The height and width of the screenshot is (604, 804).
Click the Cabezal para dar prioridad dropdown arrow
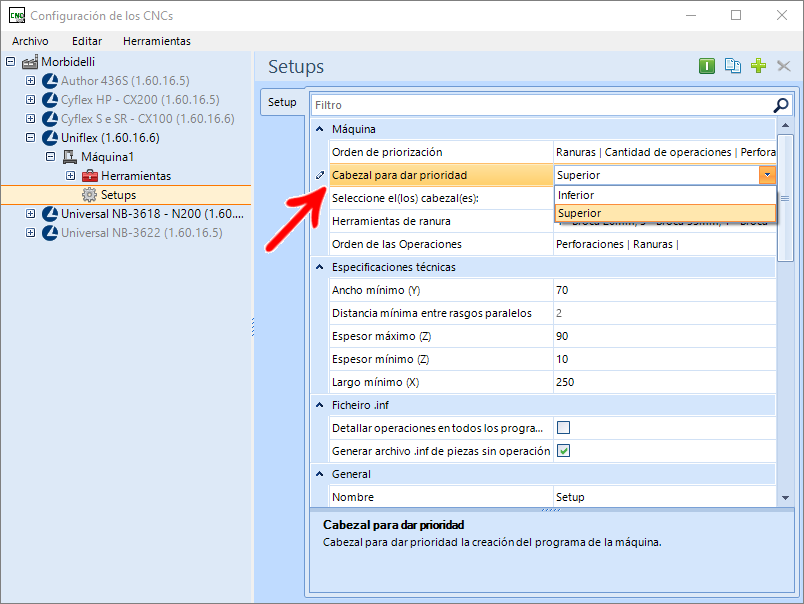(766, 175)
